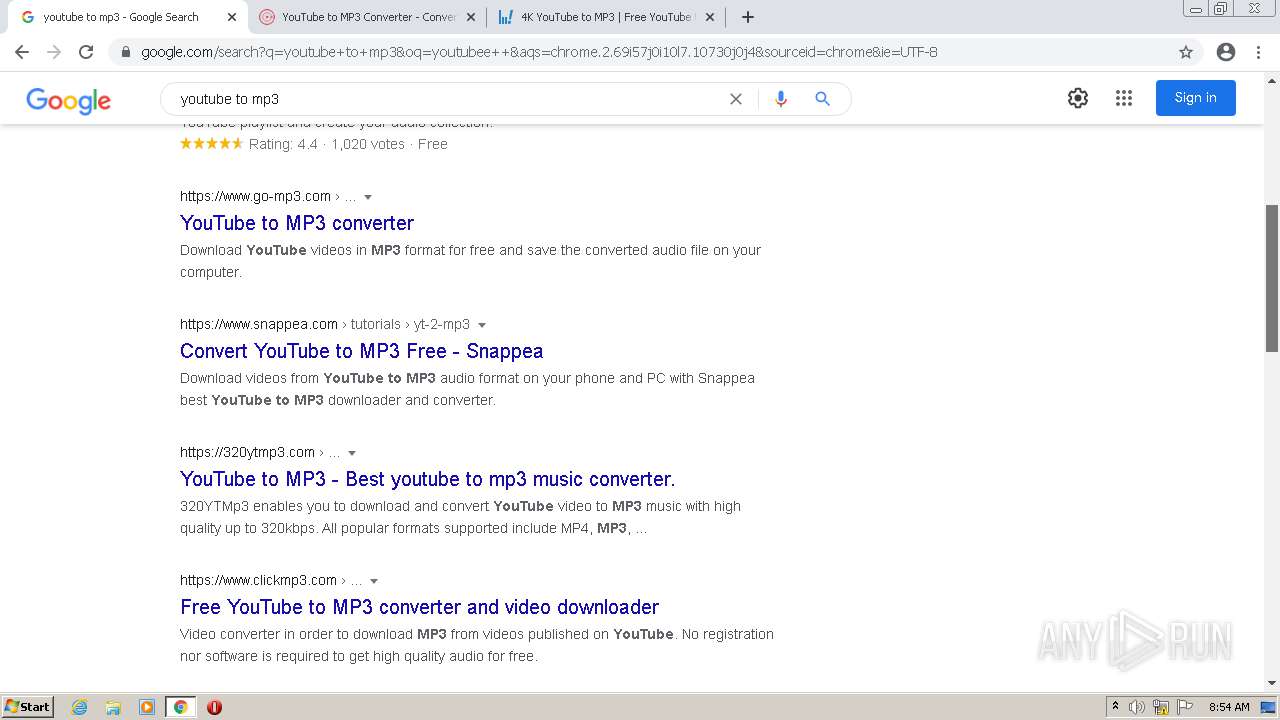Click the Rating: 4.4 text

pyautogui.click(x=283, y=144)
